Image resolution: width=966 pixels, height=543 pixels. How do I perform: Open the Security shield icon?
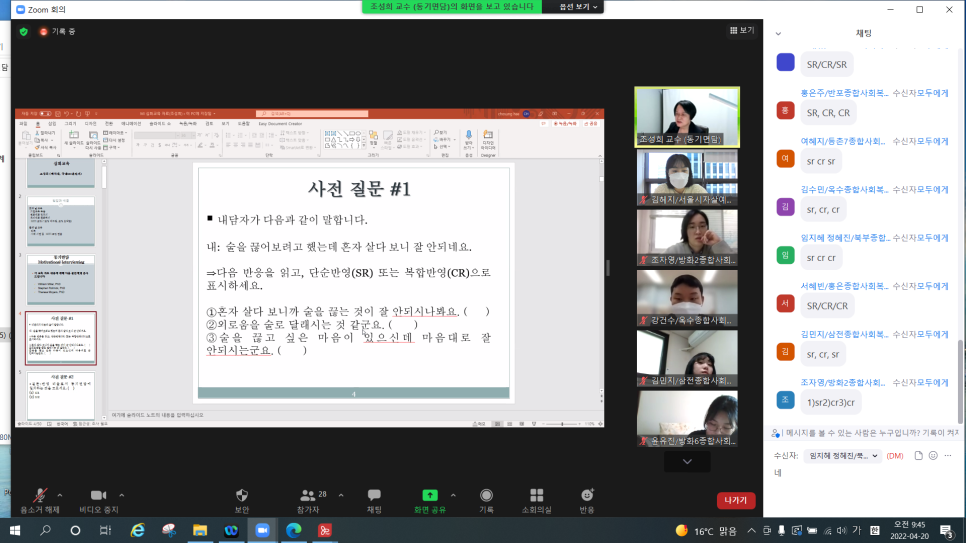(241, 496)
